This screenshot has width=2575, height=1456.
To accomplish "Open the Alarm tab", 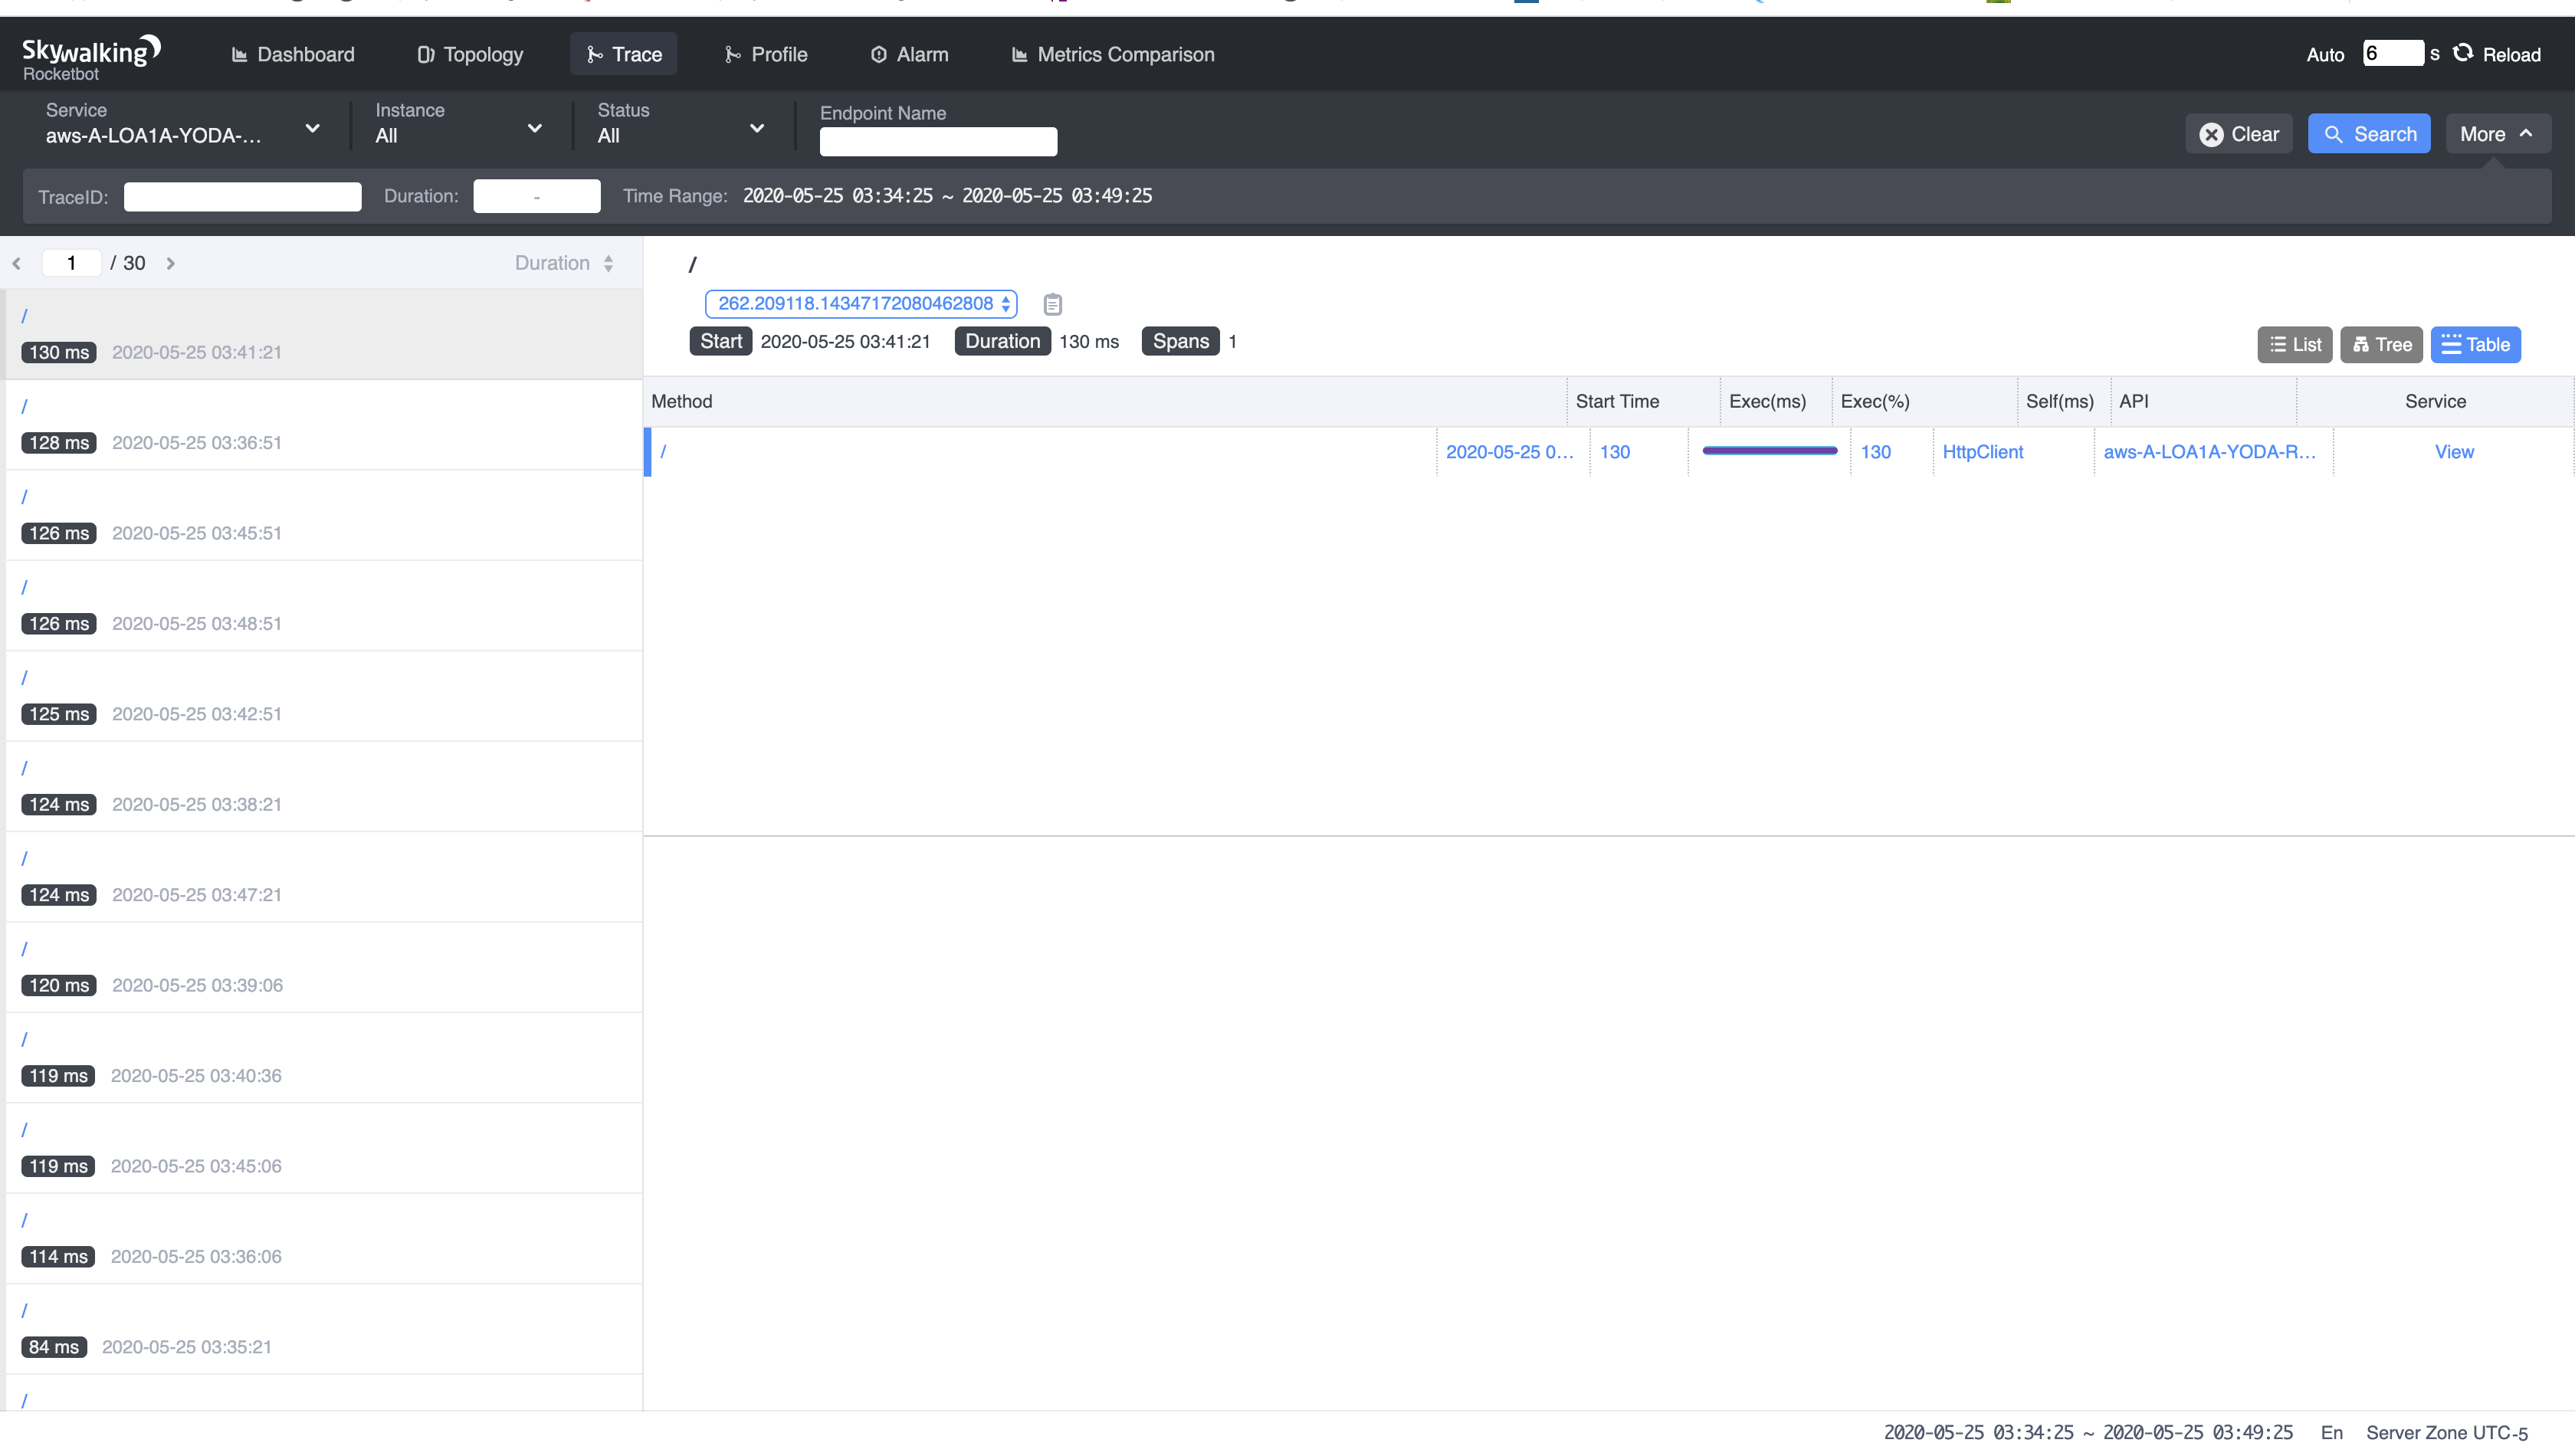I will coord(908,55).
